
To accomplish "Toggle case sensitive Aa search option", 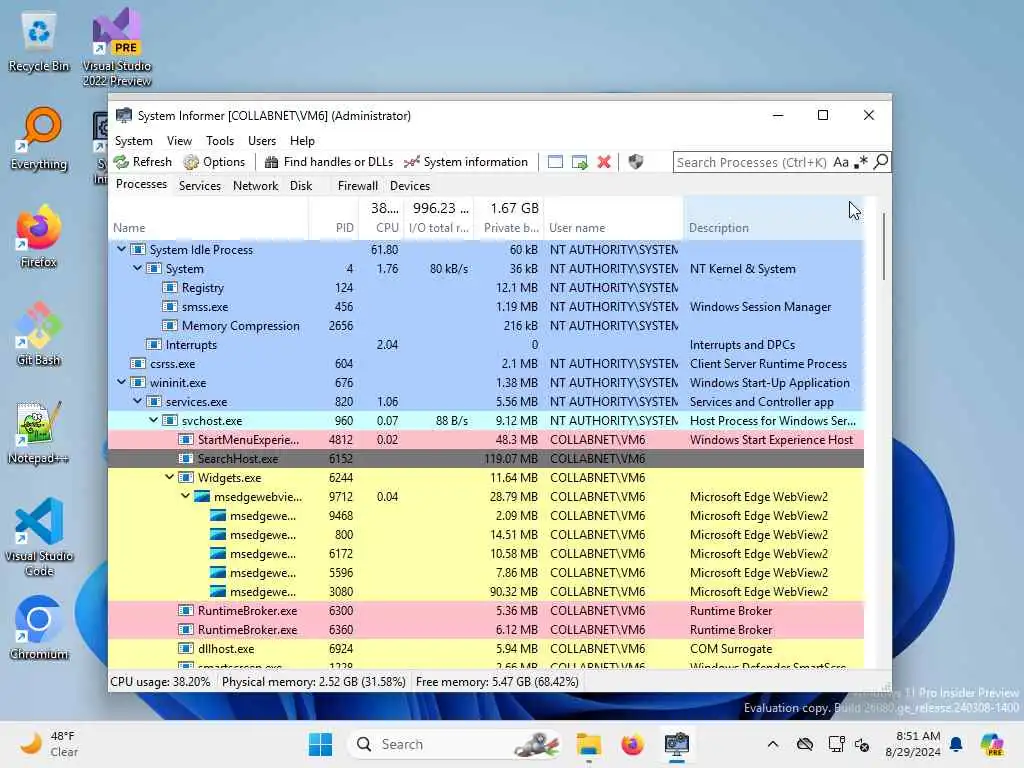I will coord(840,162).
